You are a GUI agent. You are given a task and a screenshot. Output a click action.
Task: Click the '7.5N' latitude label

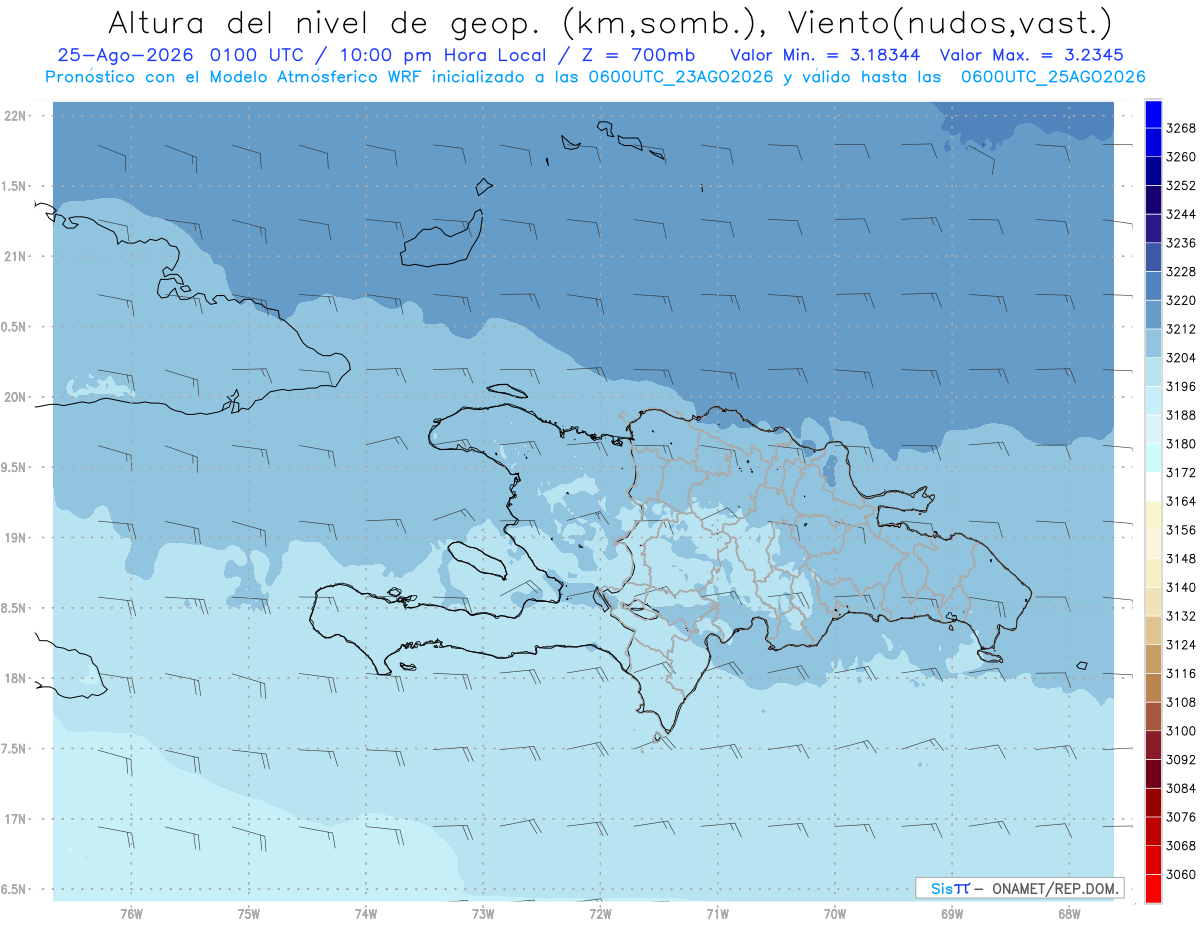14,748
